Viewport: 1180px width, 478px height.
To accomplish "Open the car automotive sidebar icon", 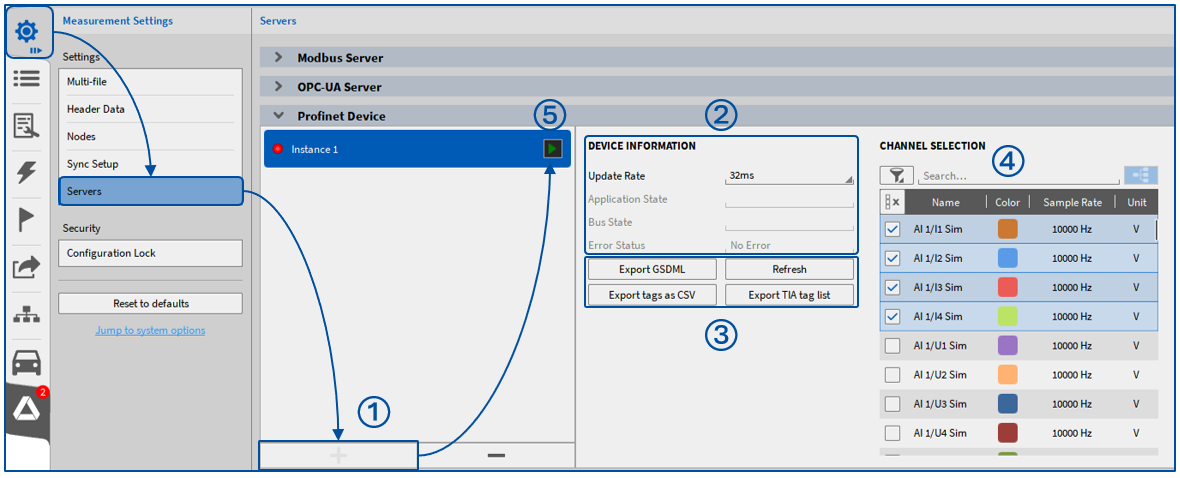I will [x=27, y=364].
